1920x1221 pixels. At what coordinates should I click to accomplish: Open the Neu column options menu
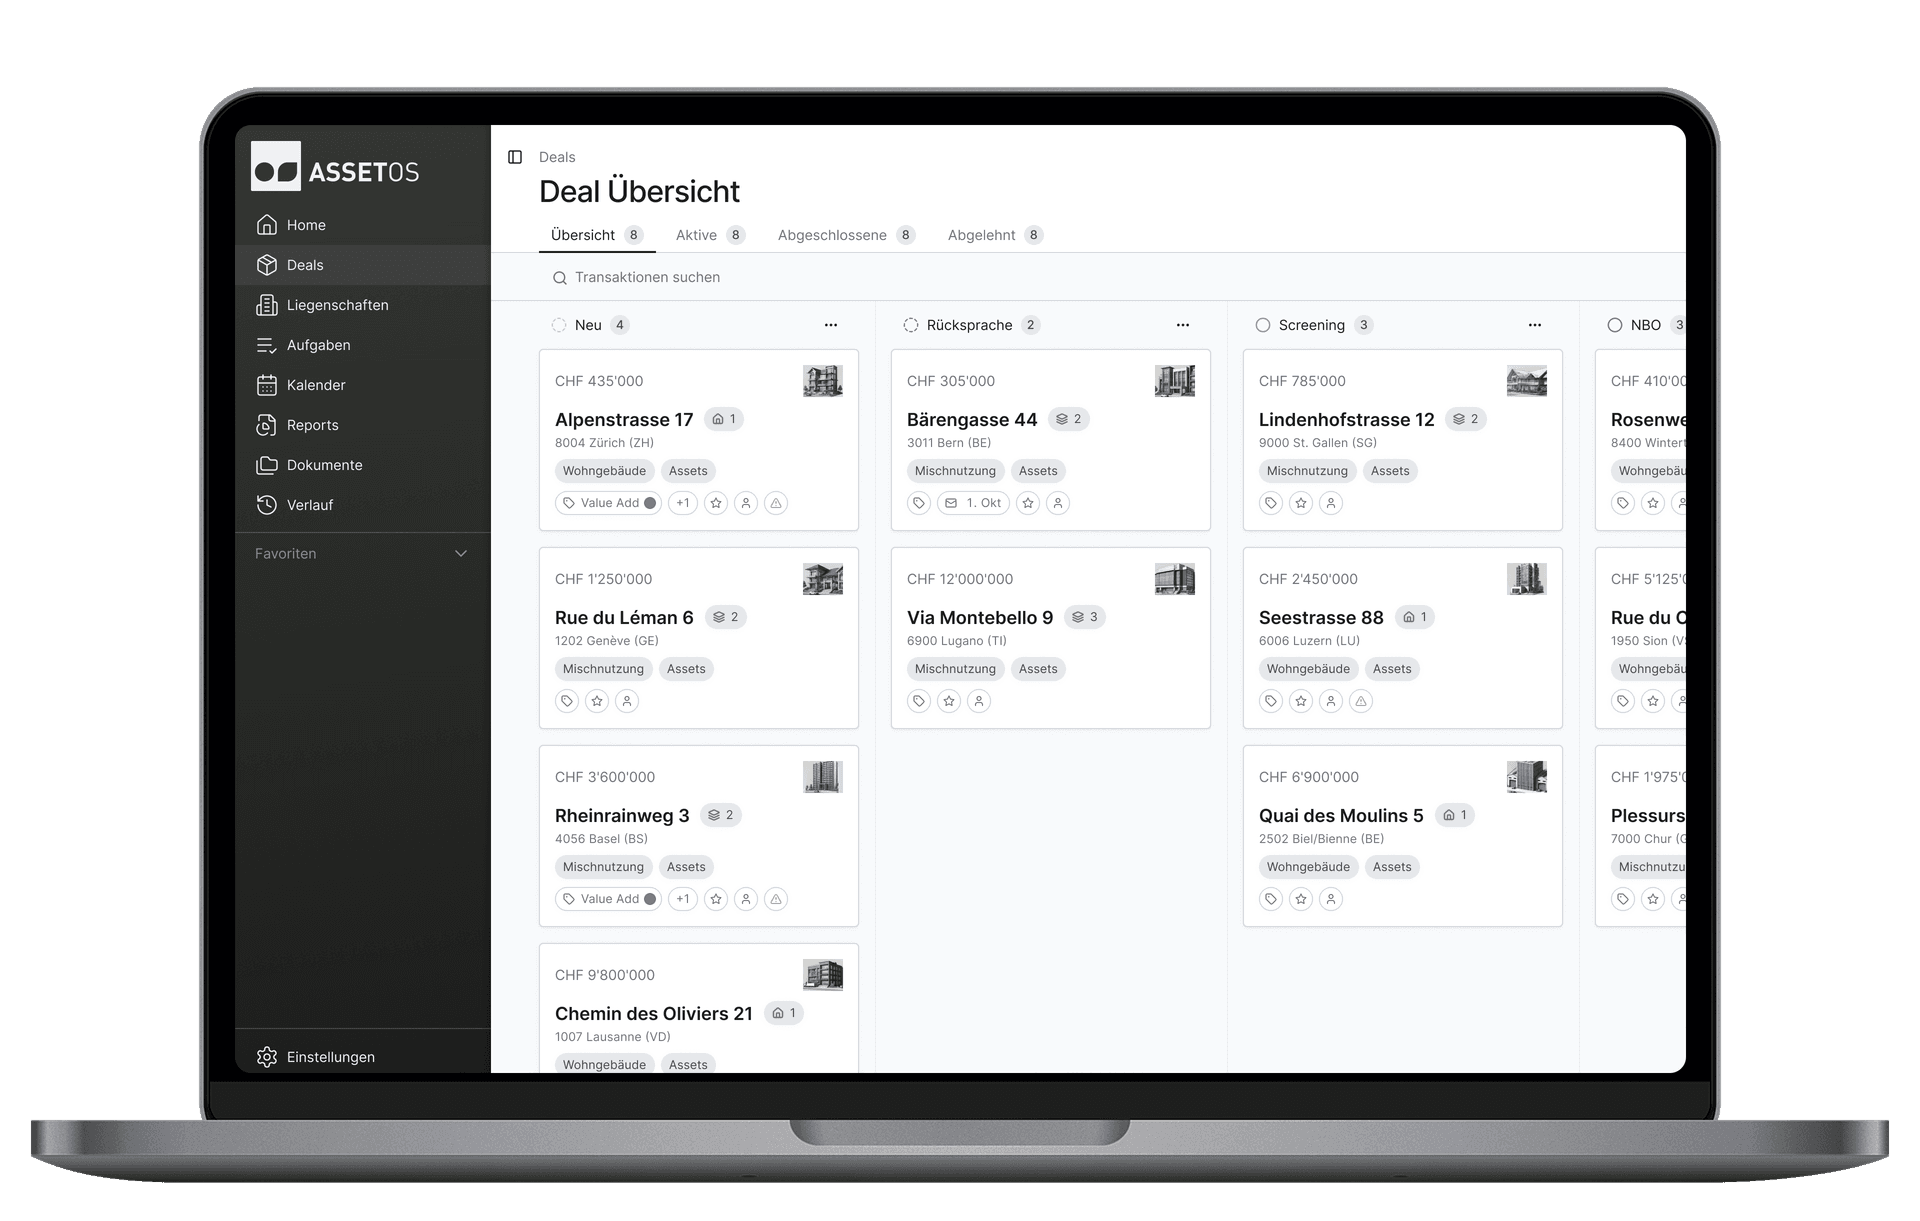click(831, 325)
